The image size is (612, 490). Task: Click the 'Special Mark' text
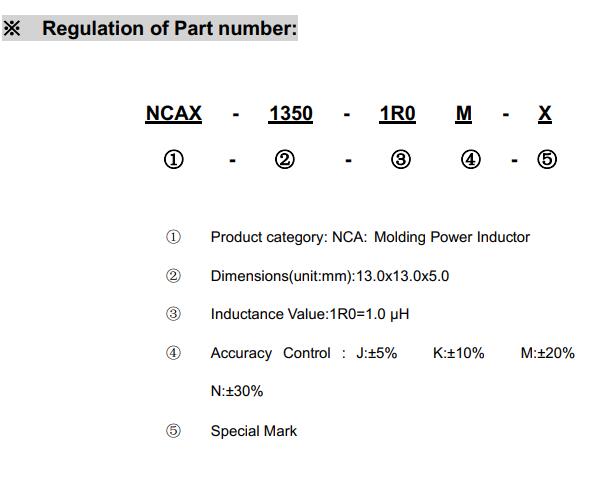254,431
